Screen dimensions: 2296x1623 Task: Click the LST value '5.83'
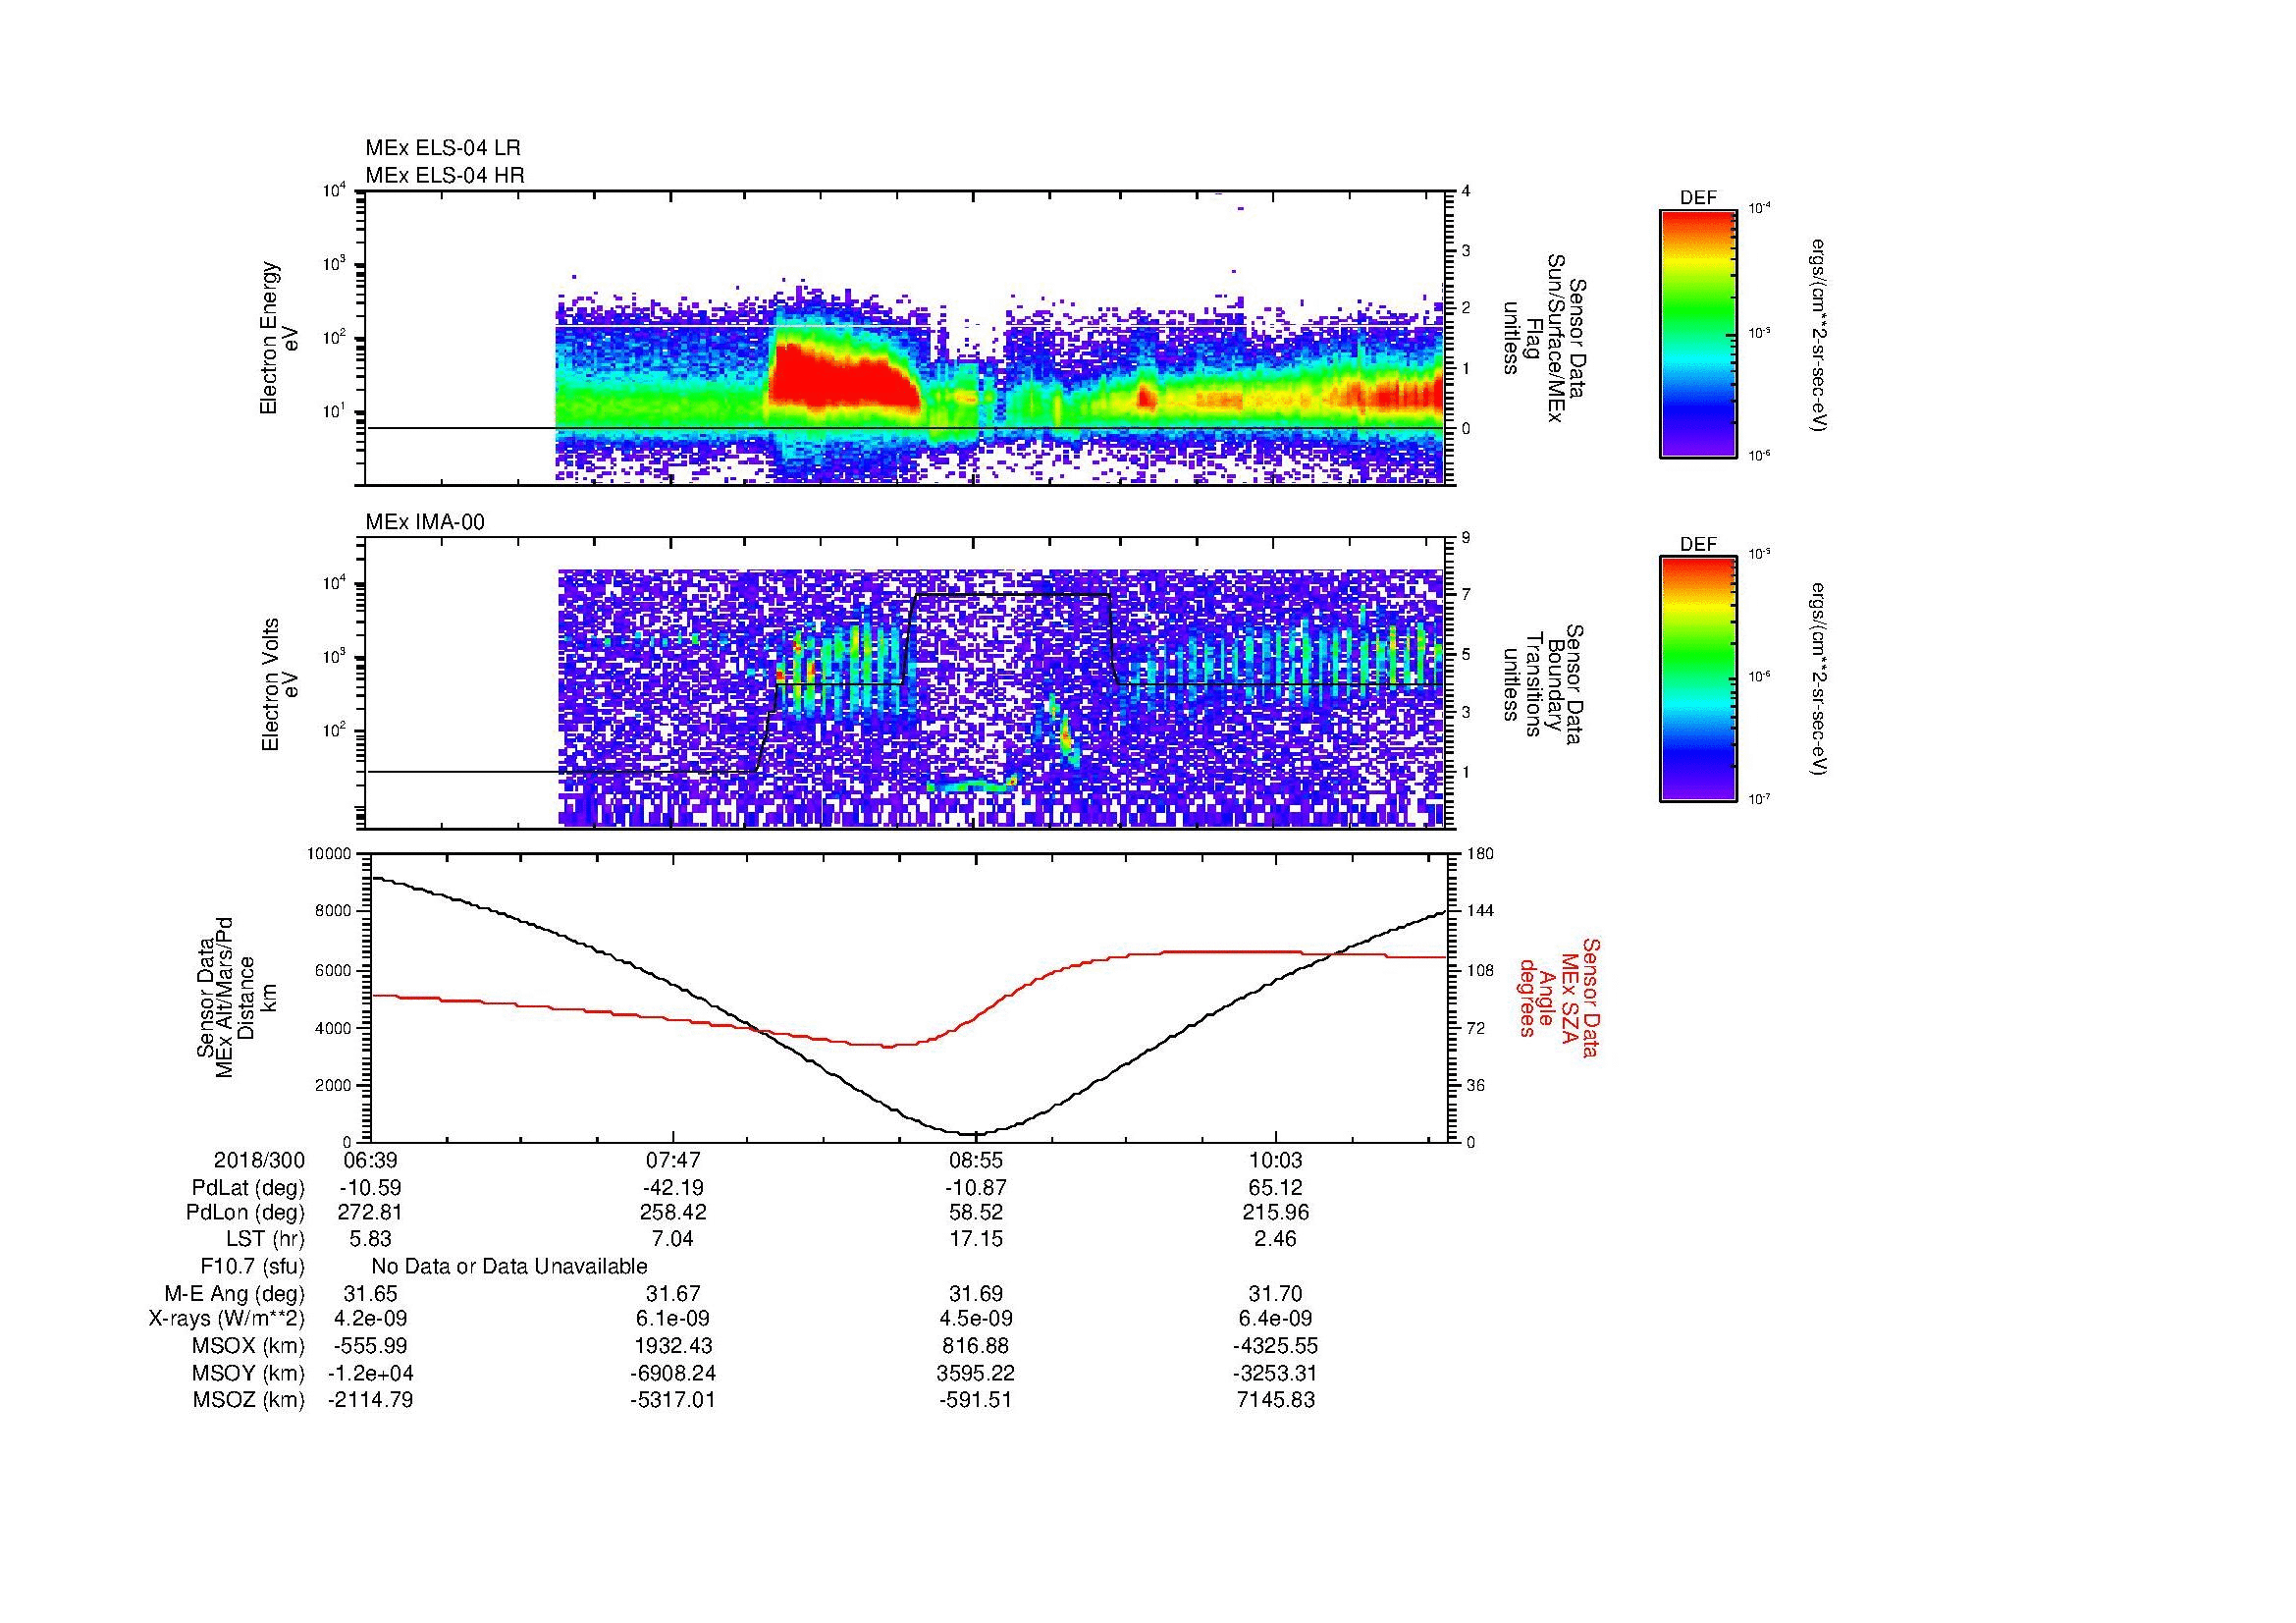click(370, 1240)
